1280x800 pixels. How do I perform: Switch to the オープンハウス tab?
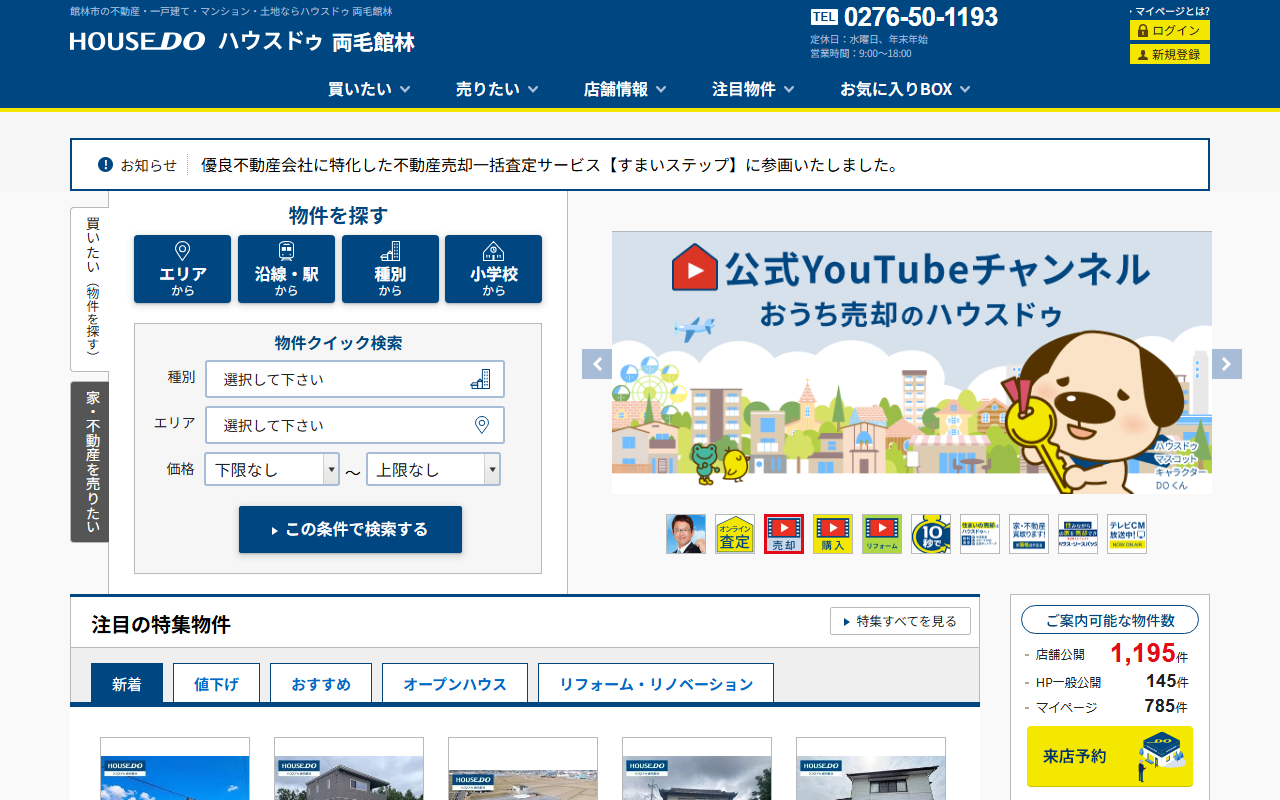point(455,684)
